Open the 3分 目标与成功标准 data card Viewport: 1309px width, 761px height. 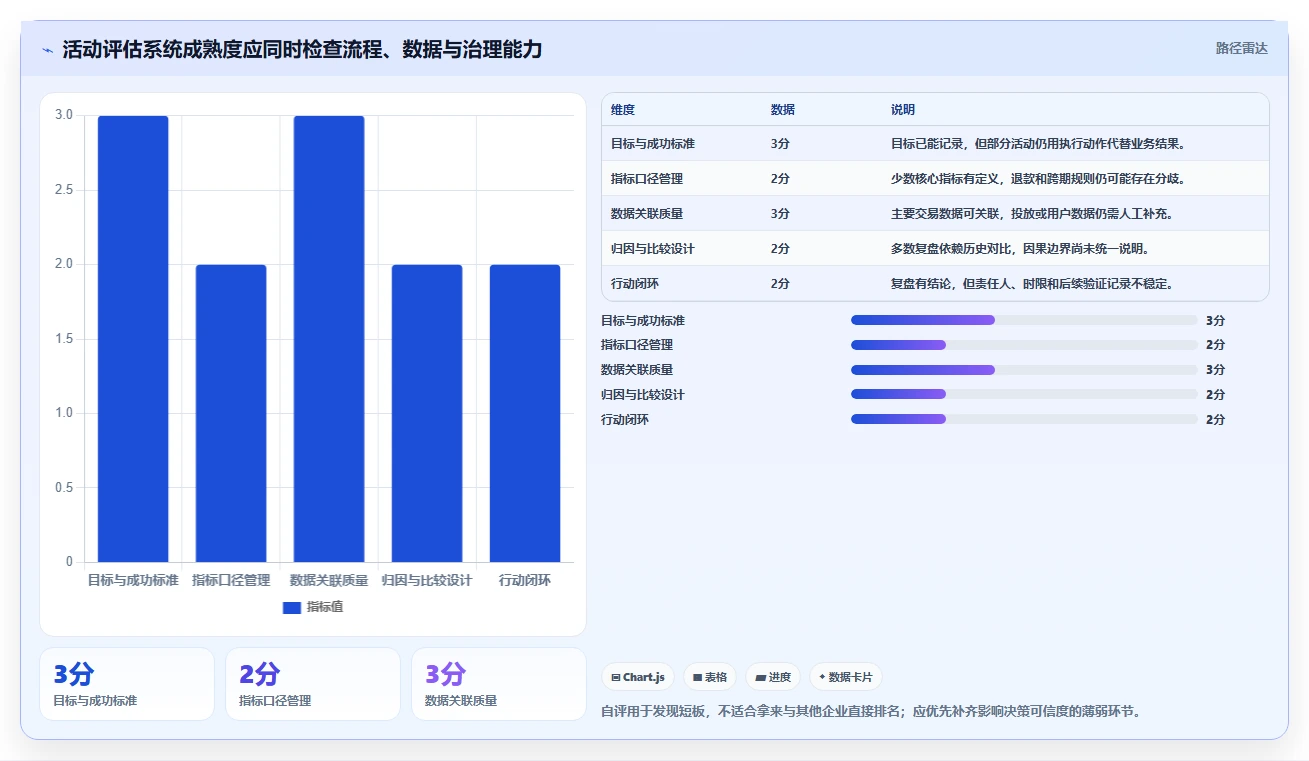point(127,684)
